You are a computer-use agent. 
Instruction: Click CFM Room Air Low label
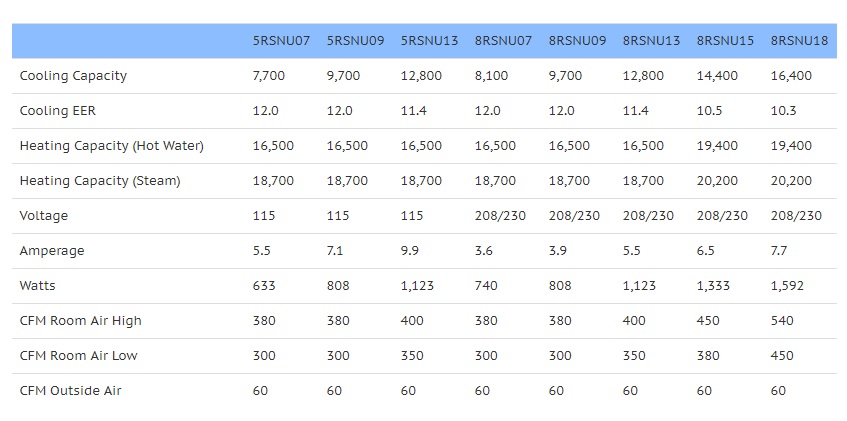(78, 356)
